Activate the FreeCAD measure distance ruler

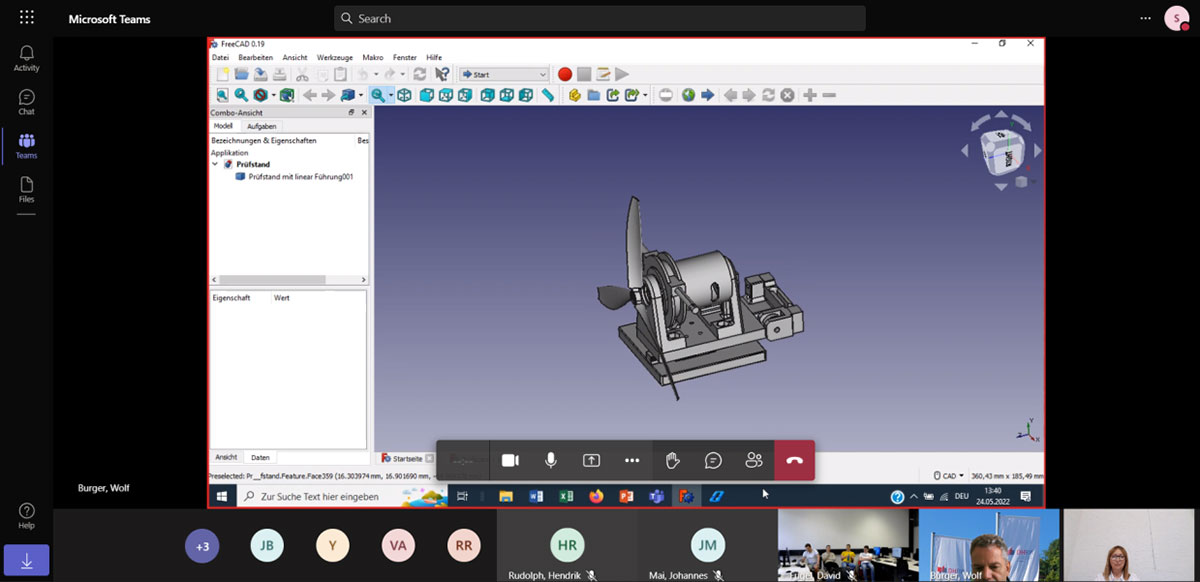coord(548,95)
